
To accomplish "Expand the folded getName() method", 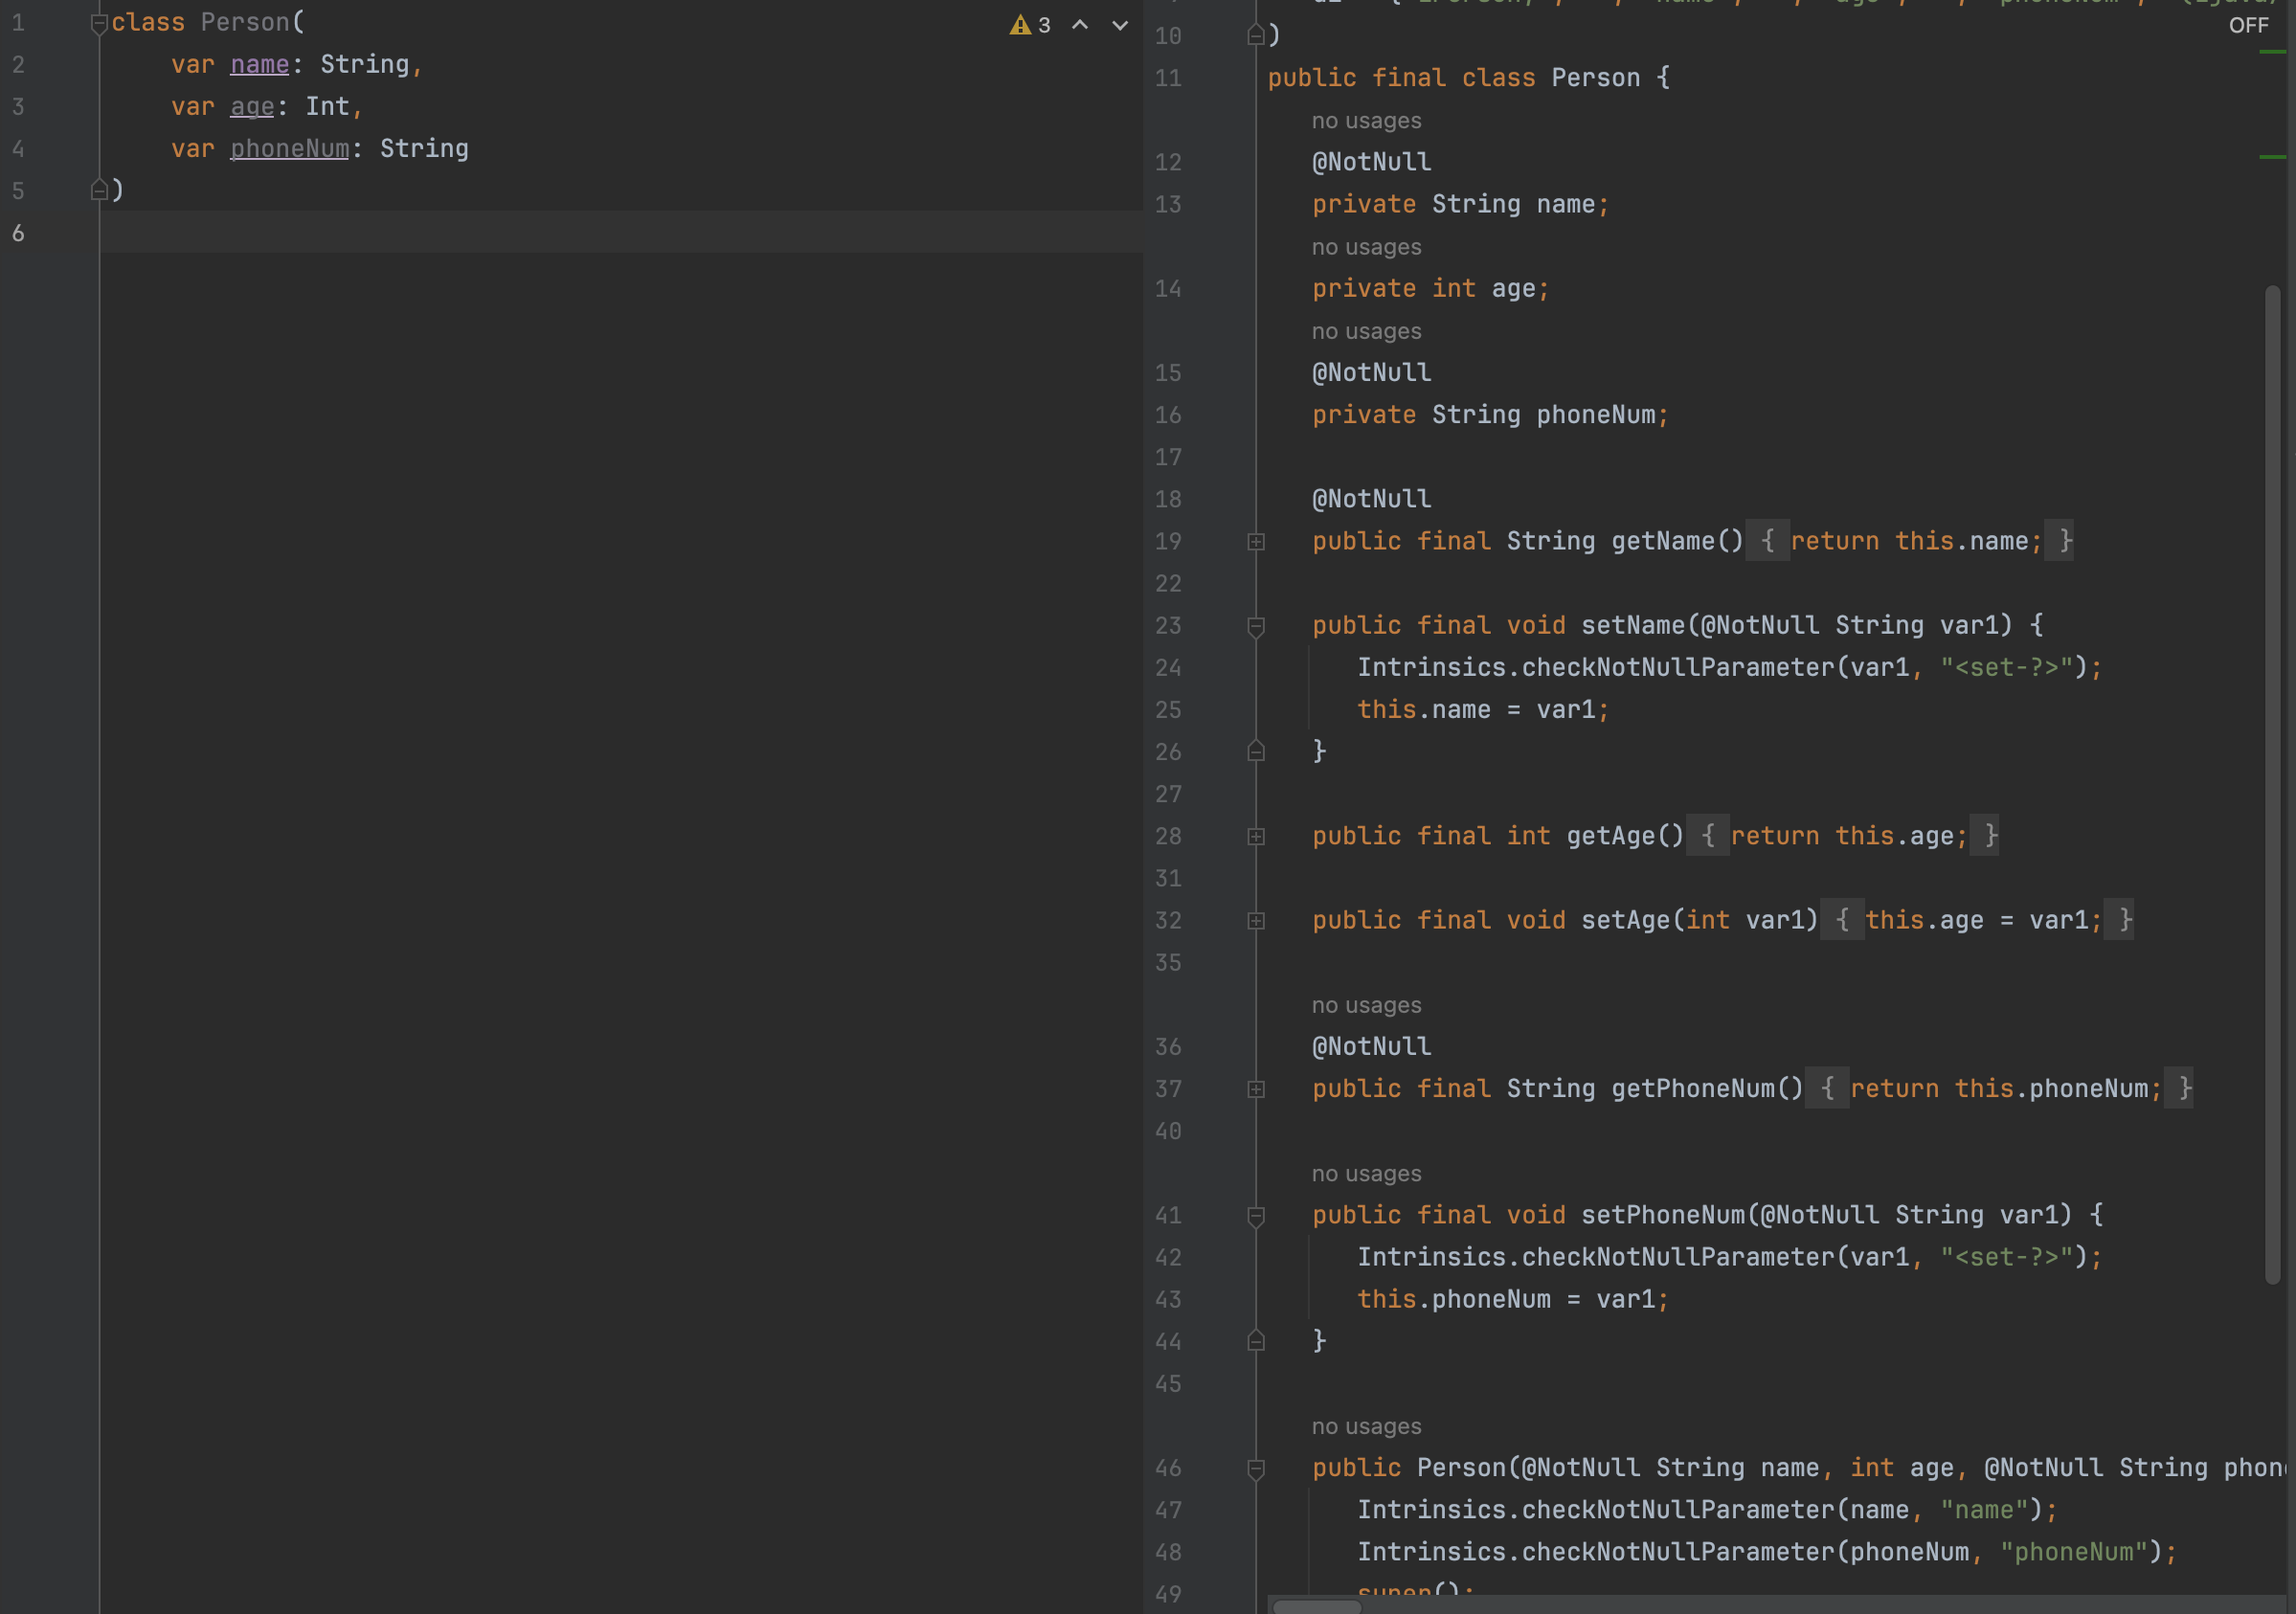I will [x=1256, y=541].
